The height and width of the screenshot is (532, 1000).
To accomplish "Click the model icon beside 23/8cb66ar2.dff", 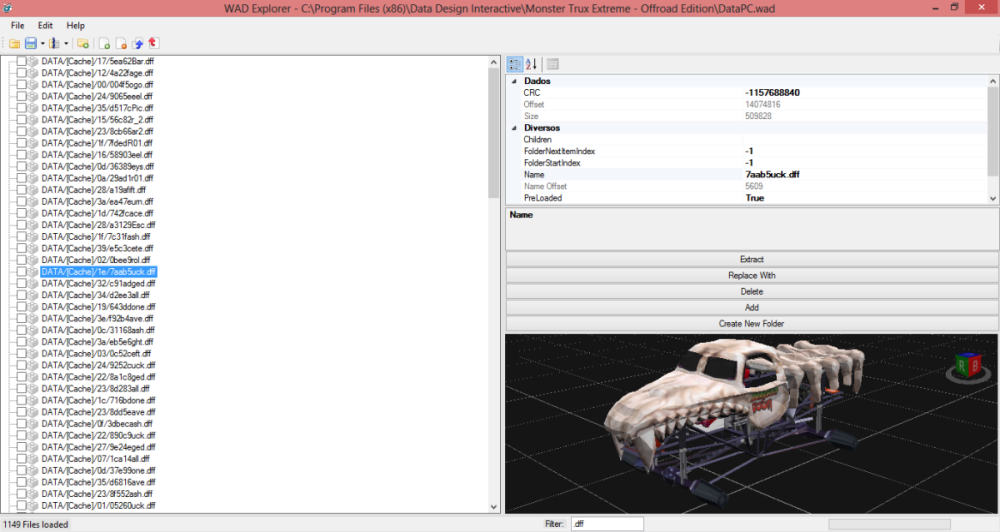I will point(34,131).
